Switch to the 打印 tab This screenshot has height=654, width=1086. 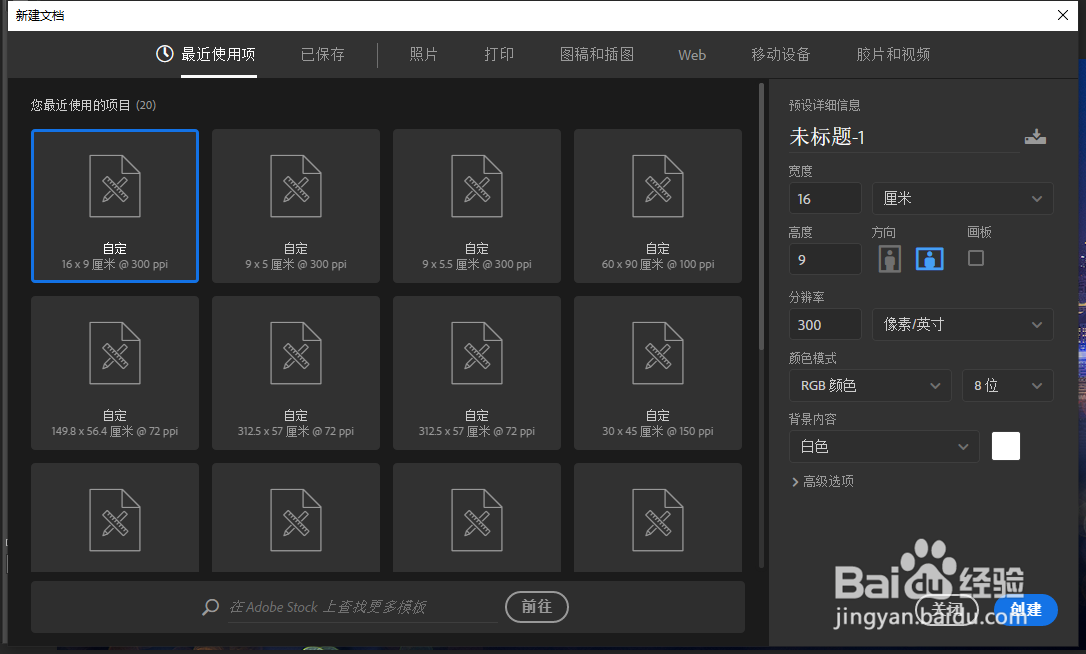(x=499, y=55)
